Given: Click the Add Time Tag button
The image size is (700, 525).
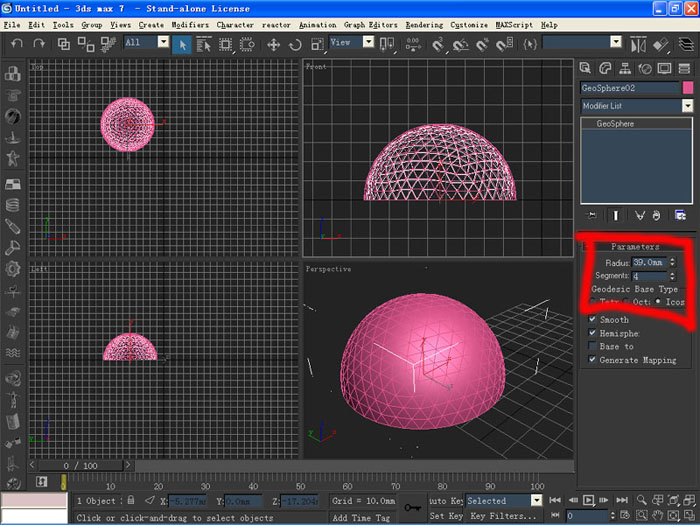Looking at the screenshot, I should [361, 517].
